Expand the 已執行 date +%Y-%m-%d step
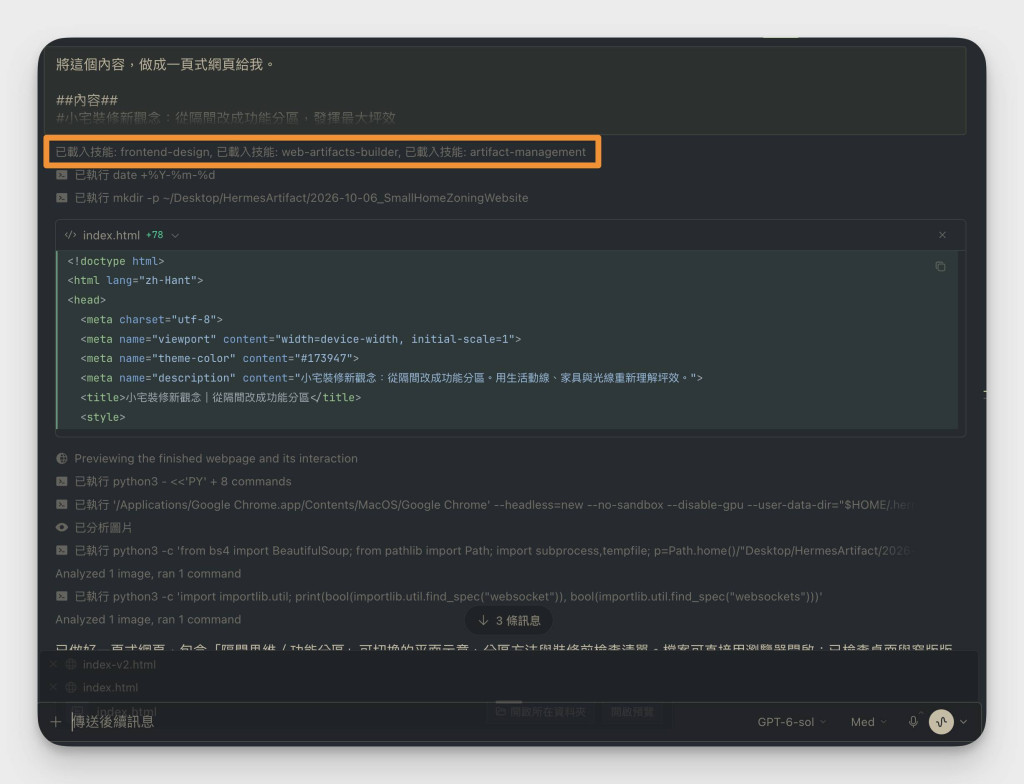1024x784 pixels. tap(144, 174)
